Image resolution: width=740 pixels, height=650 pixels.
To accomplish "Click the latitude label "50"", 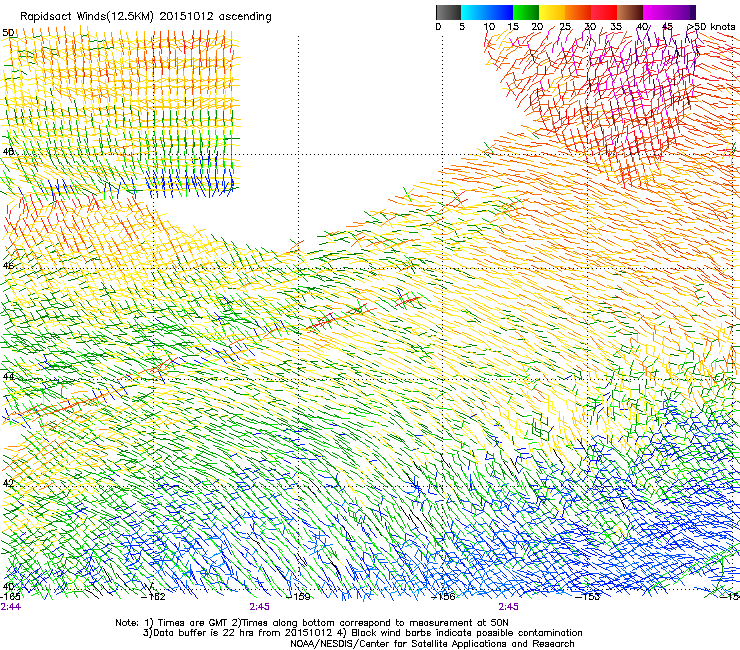I will pyautogui.click(x=8, y=33).
